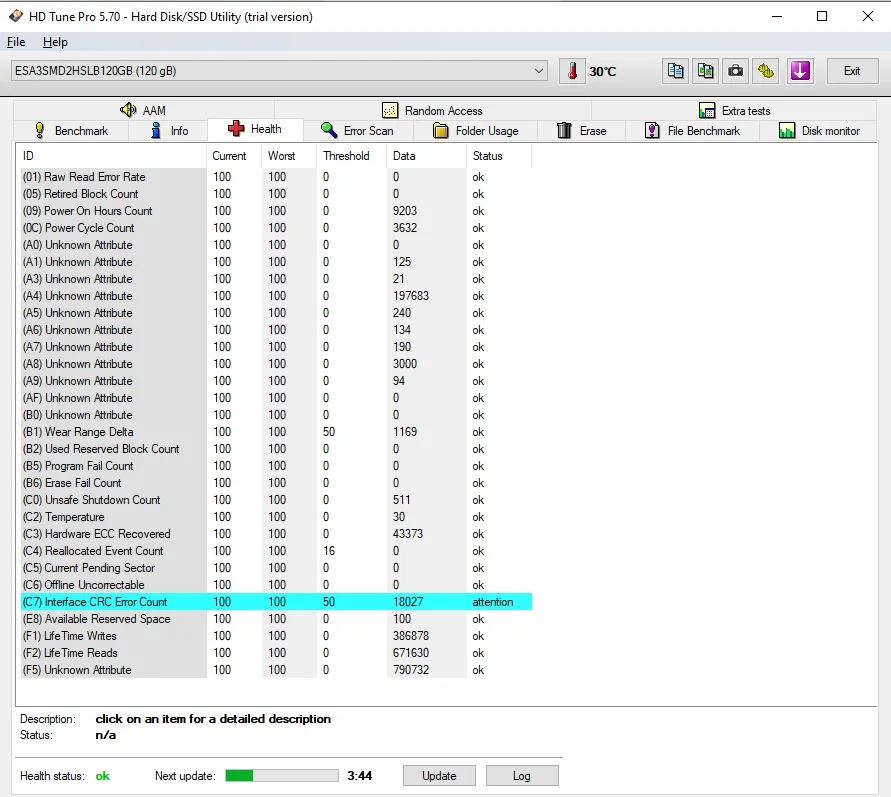Click the Log button
891x797 pixels.
(522, 775)
